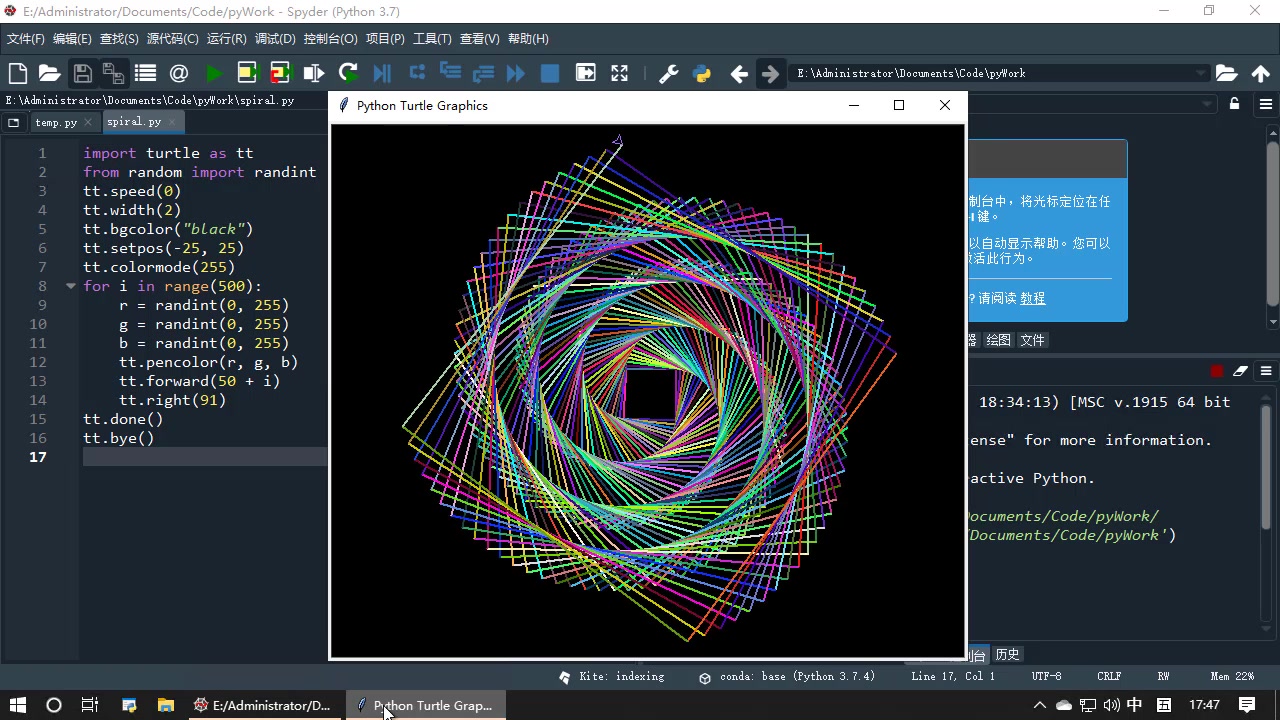The image size is (1280, 720).
Task: Open file via the toolbar folder icon
Action: coord(49,73)
